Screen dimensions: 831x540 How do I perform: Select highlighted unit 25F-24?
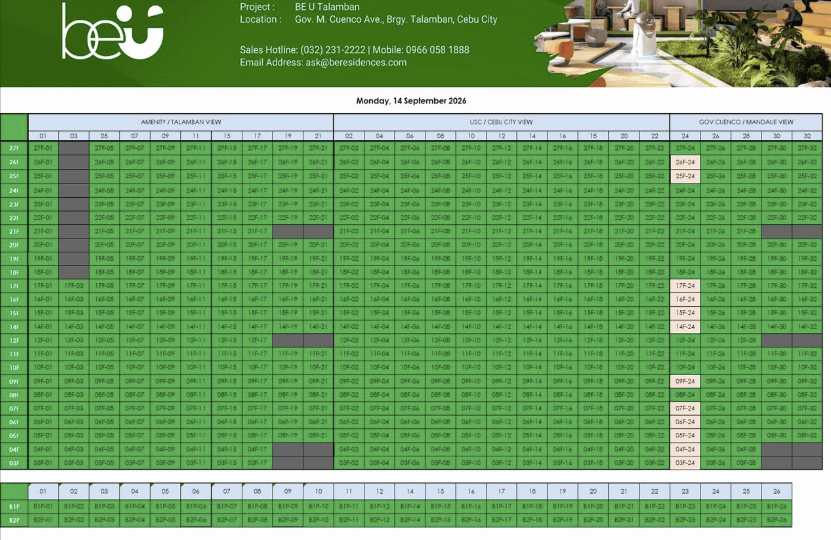coord(685,176)
